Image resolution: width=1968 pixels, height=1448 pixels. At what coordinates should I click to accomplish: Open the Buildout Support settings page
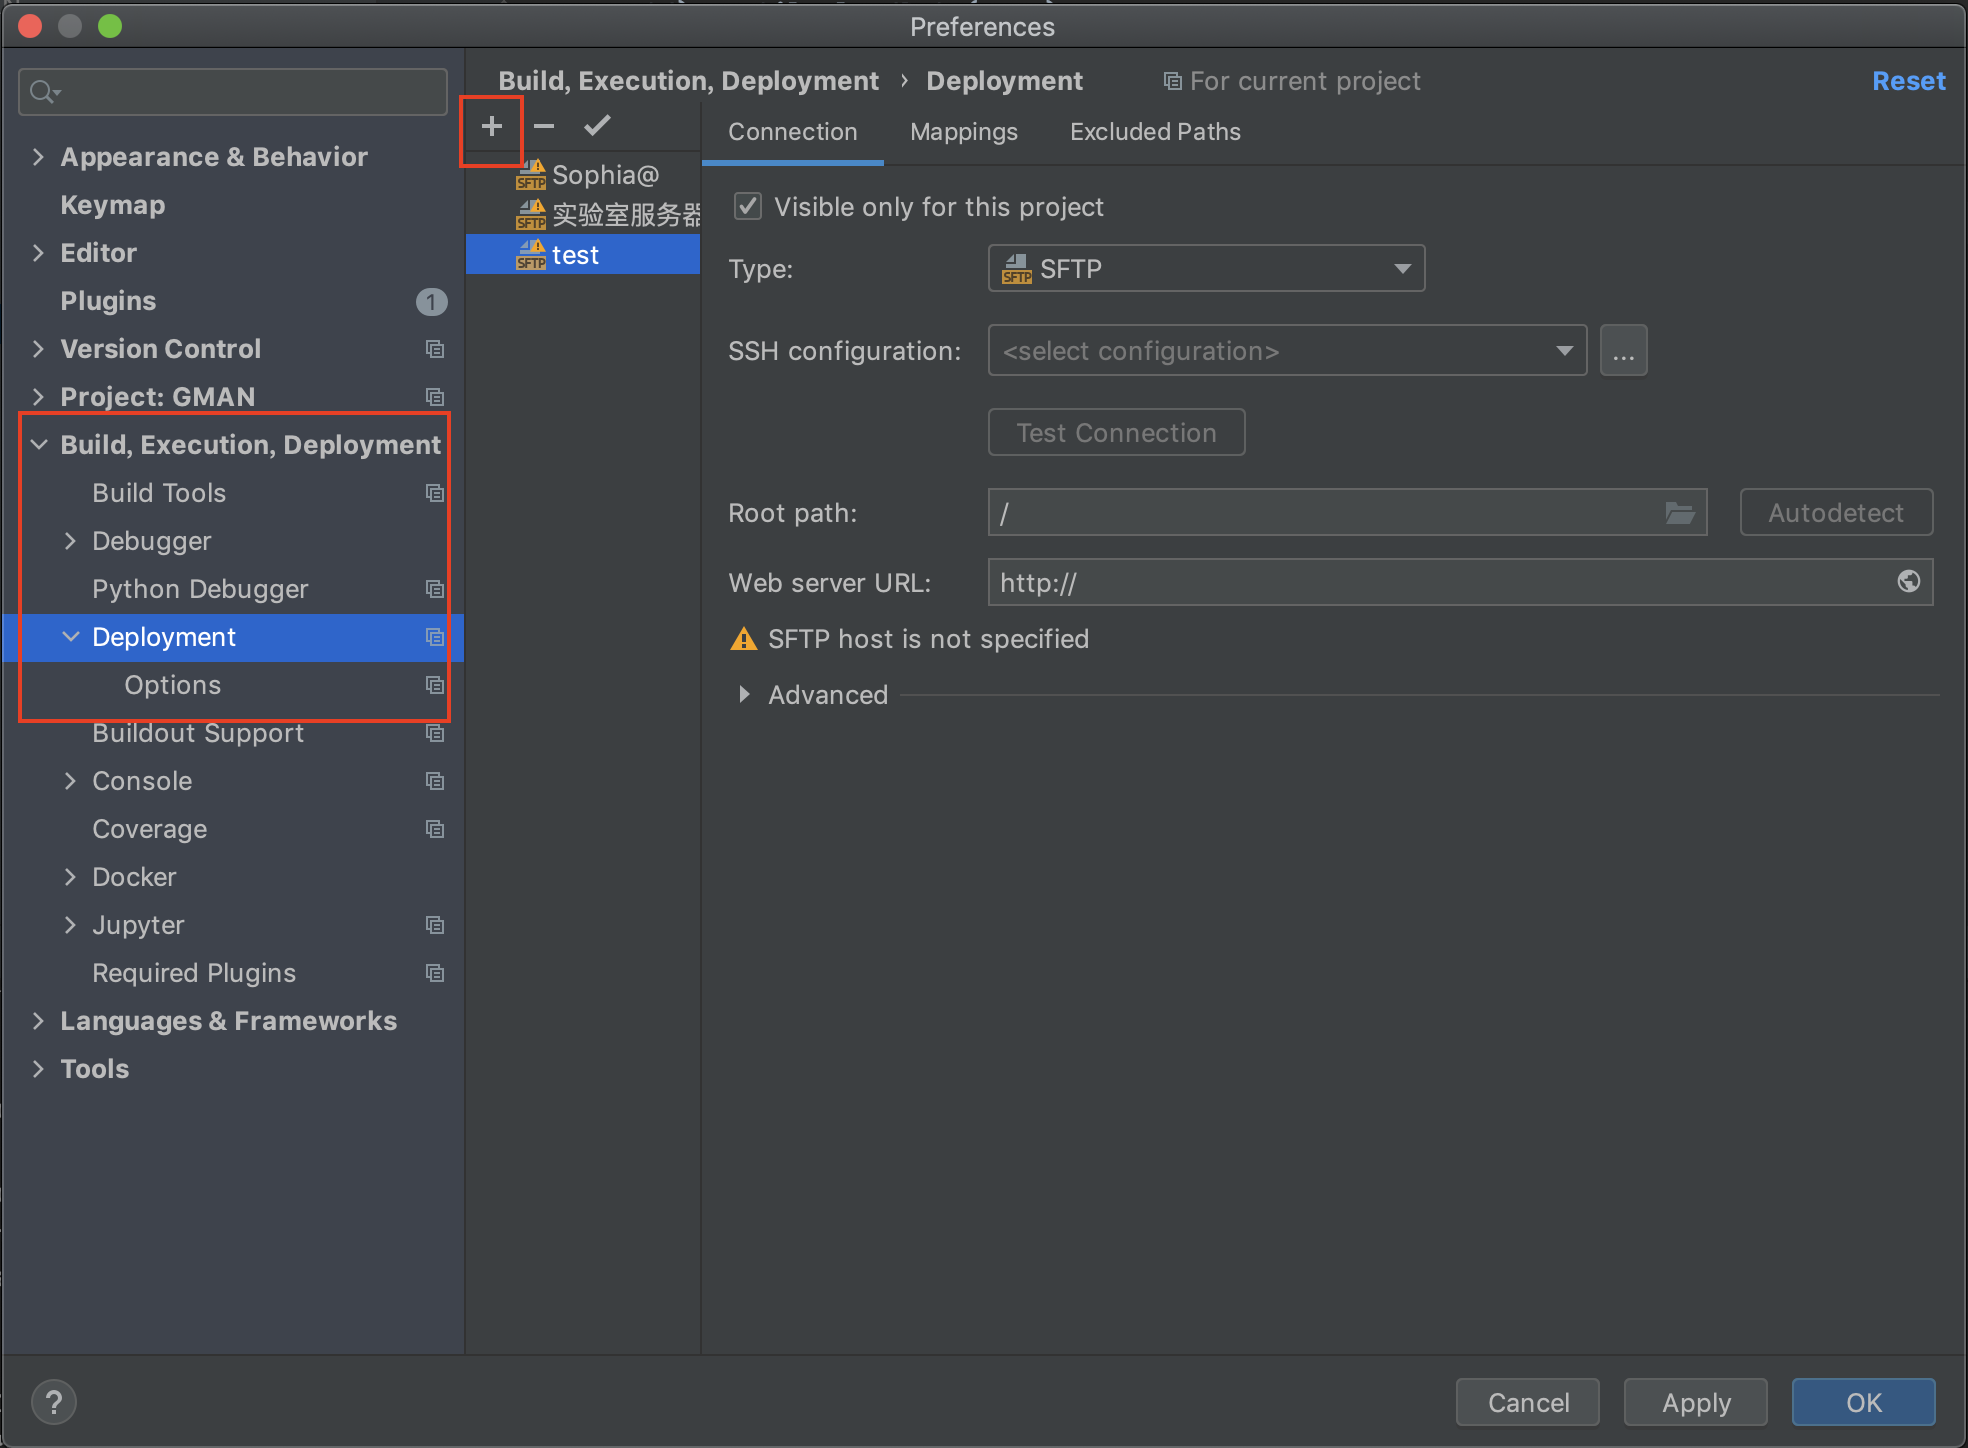click(198, 733)
